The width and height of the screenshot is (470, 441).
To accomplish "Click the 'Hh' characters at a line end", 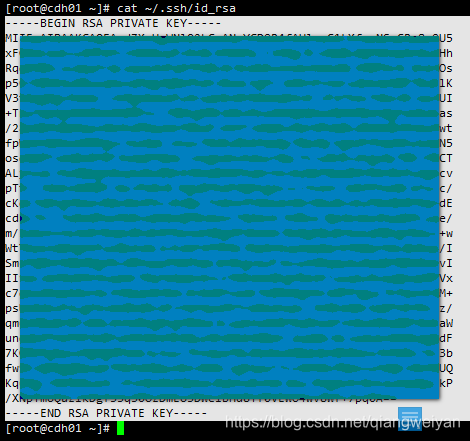I will [x=446, y=53].
